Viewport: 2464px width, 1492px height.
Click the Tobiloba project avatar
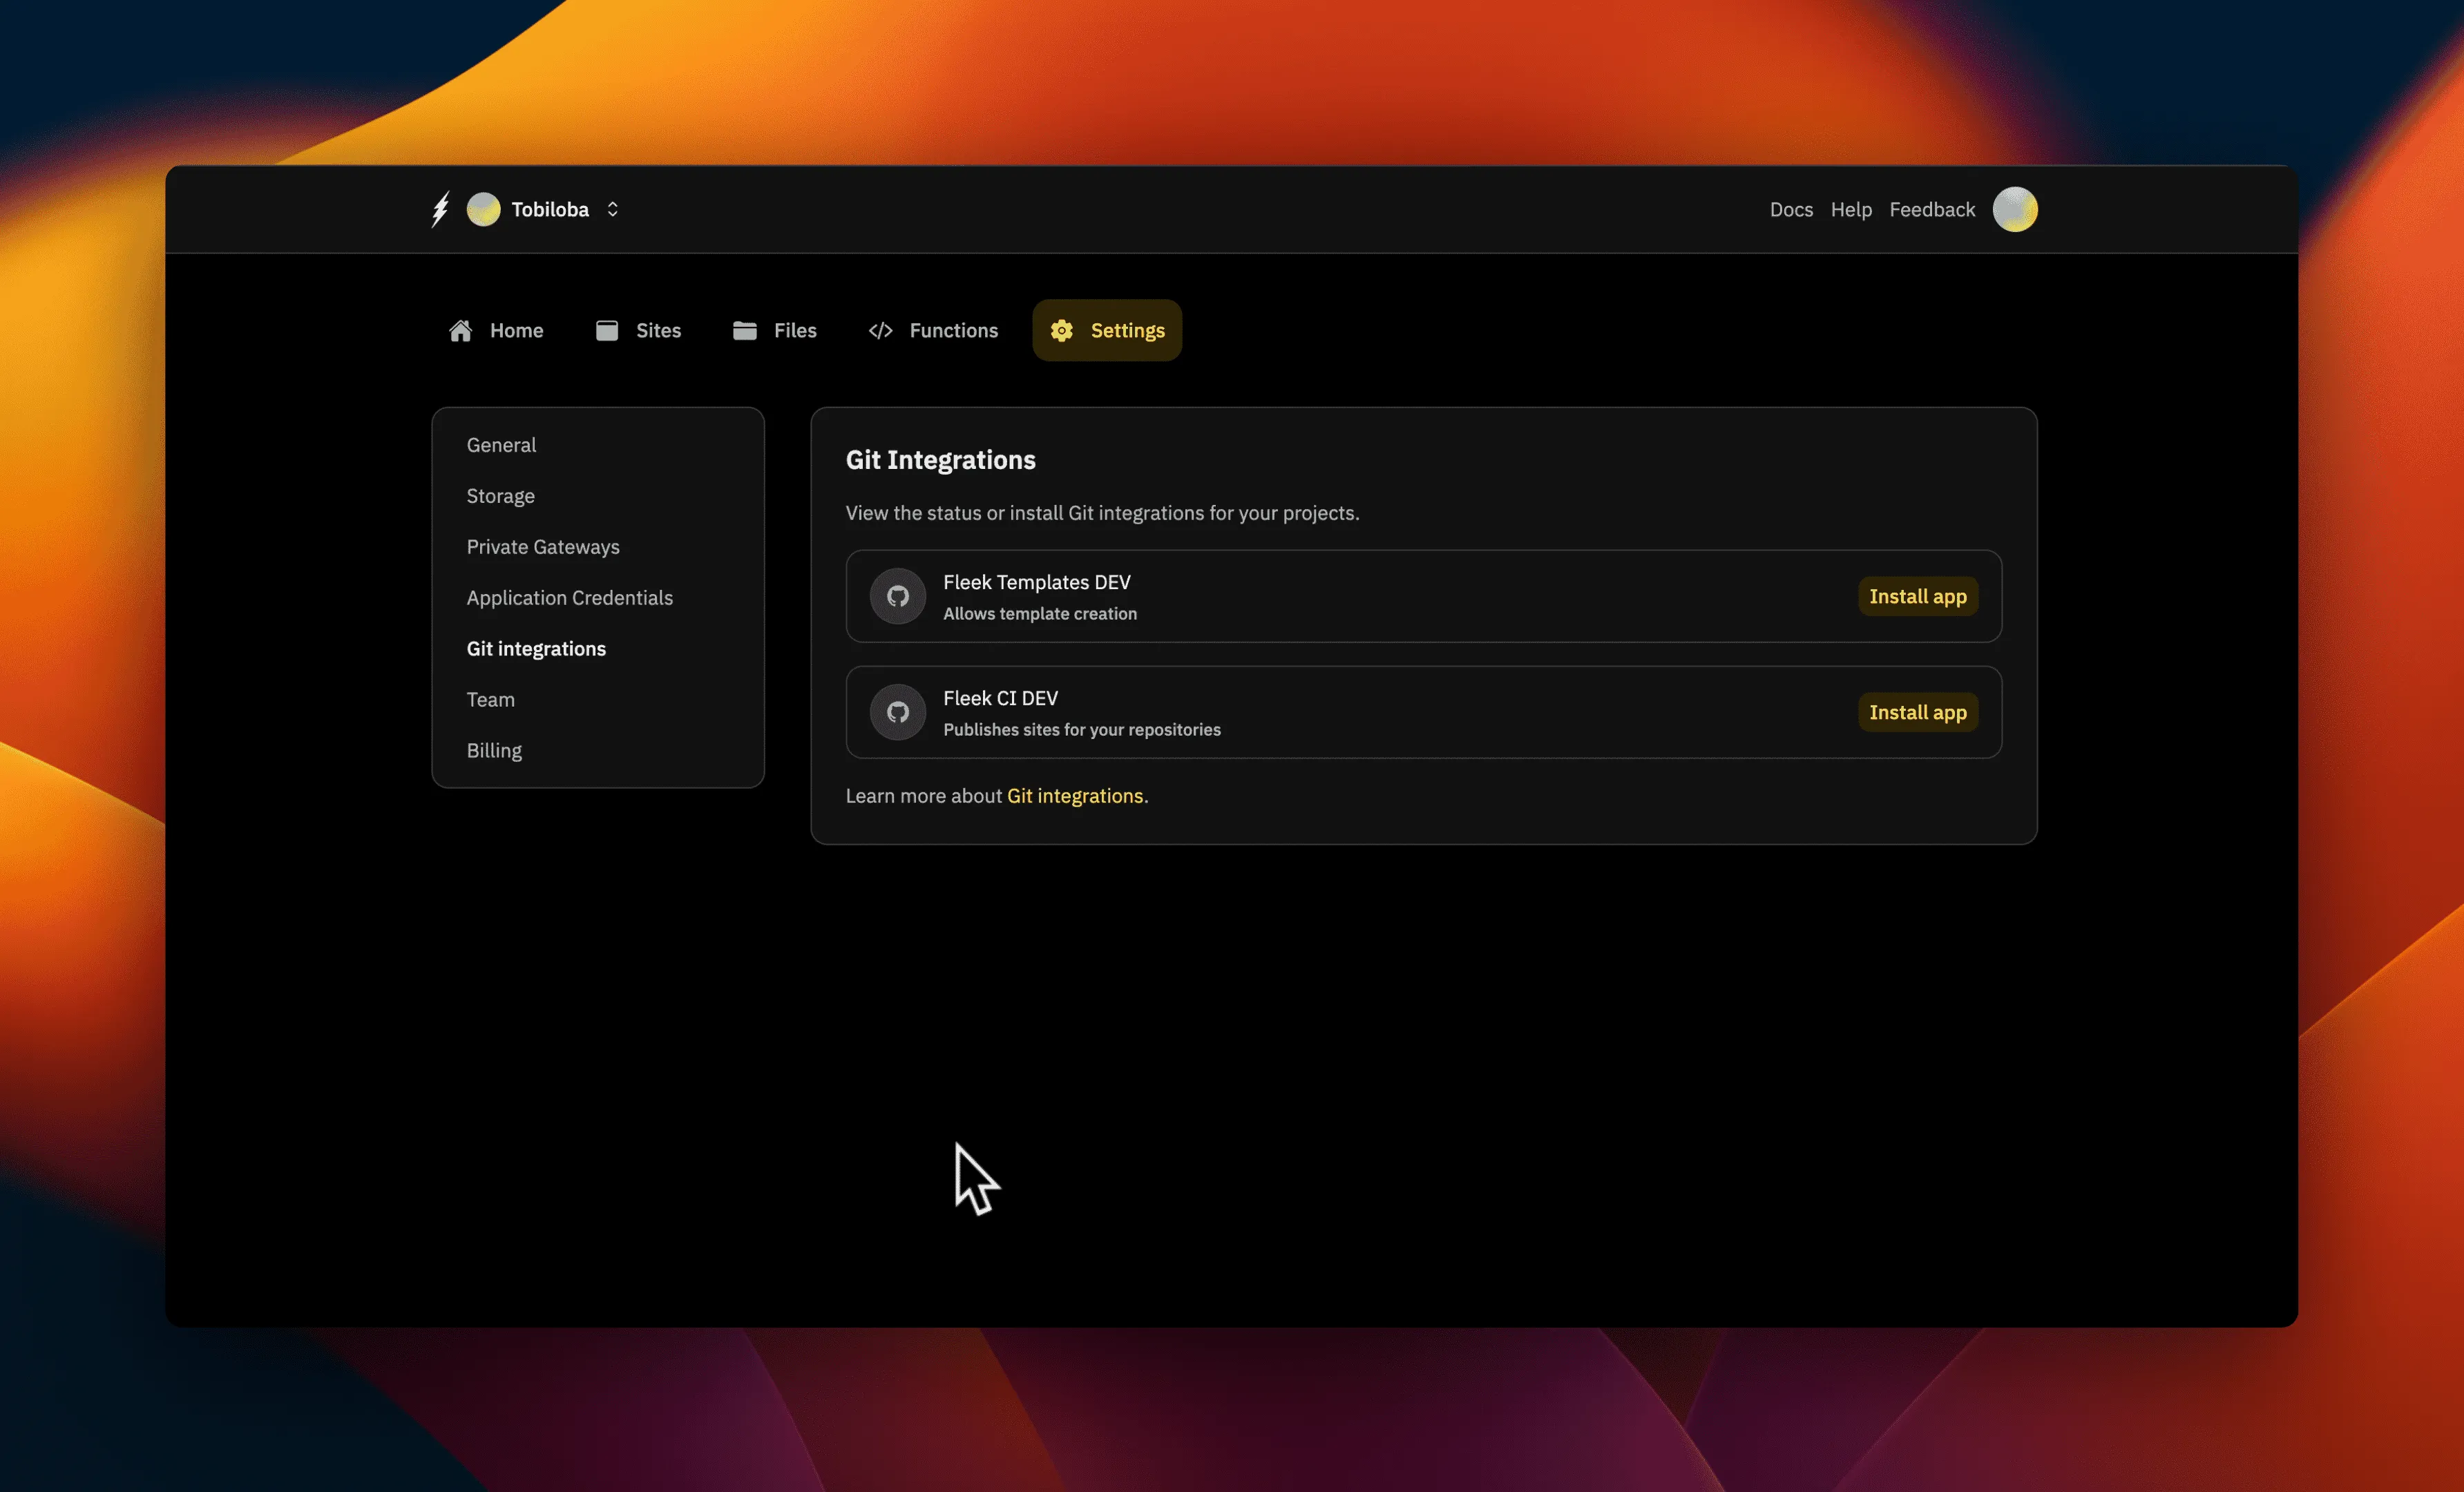[x=483, y=209]
